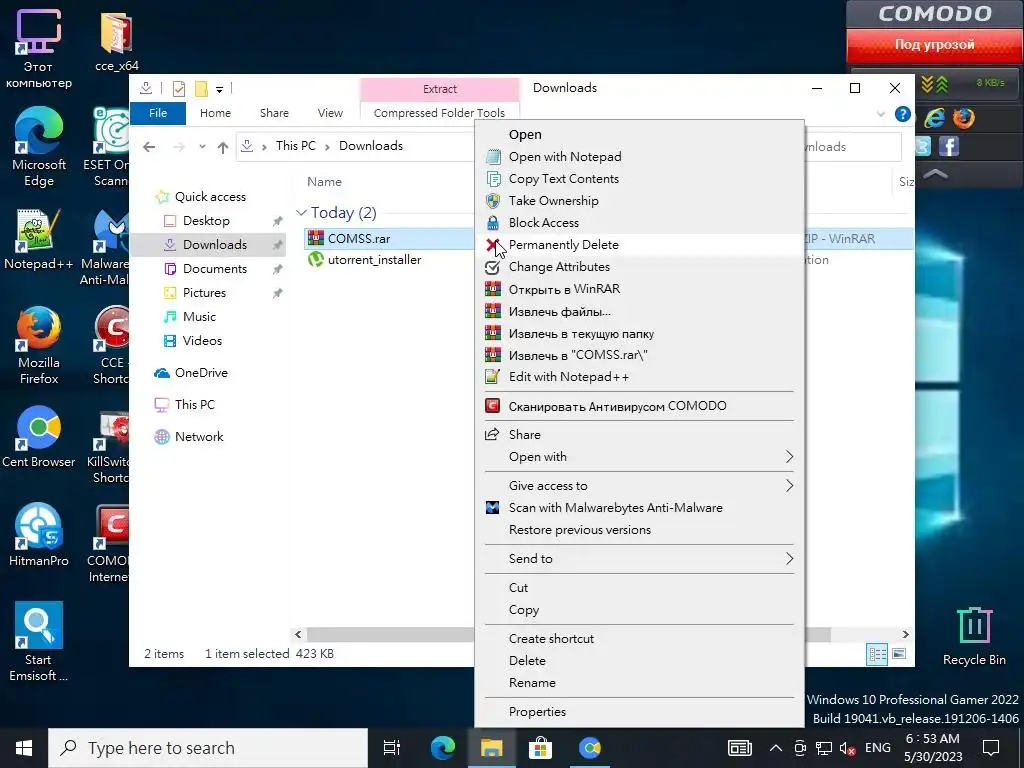Viewport: 1024px width, 768px height.
Task: Expand the Send to submenu
Action: coord(639,559)
